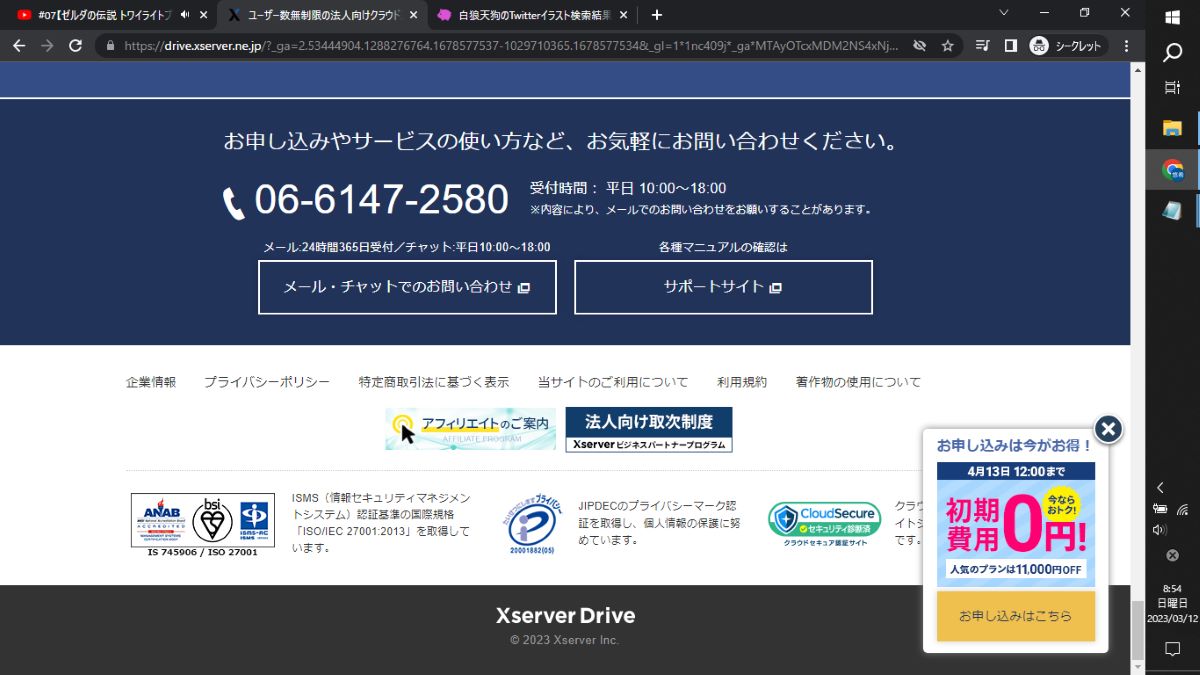This screenshot has height=675, width=1200.
Task: Click the 法人向け取次制度 partner program banner
Action: pyautogui.click(x=649, y=429)
